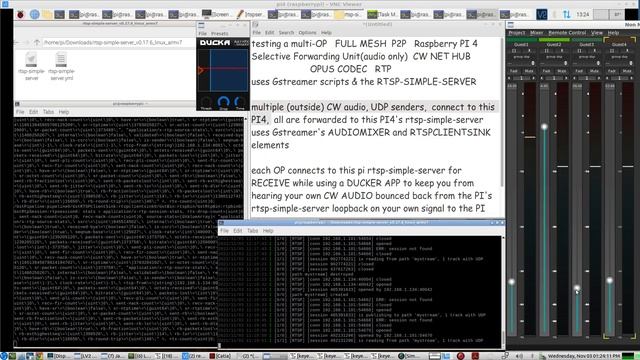Viewport: 640px width, 360px height.
Task: Switch to the Screen... taskbar window
Action: tap(217, 14)
